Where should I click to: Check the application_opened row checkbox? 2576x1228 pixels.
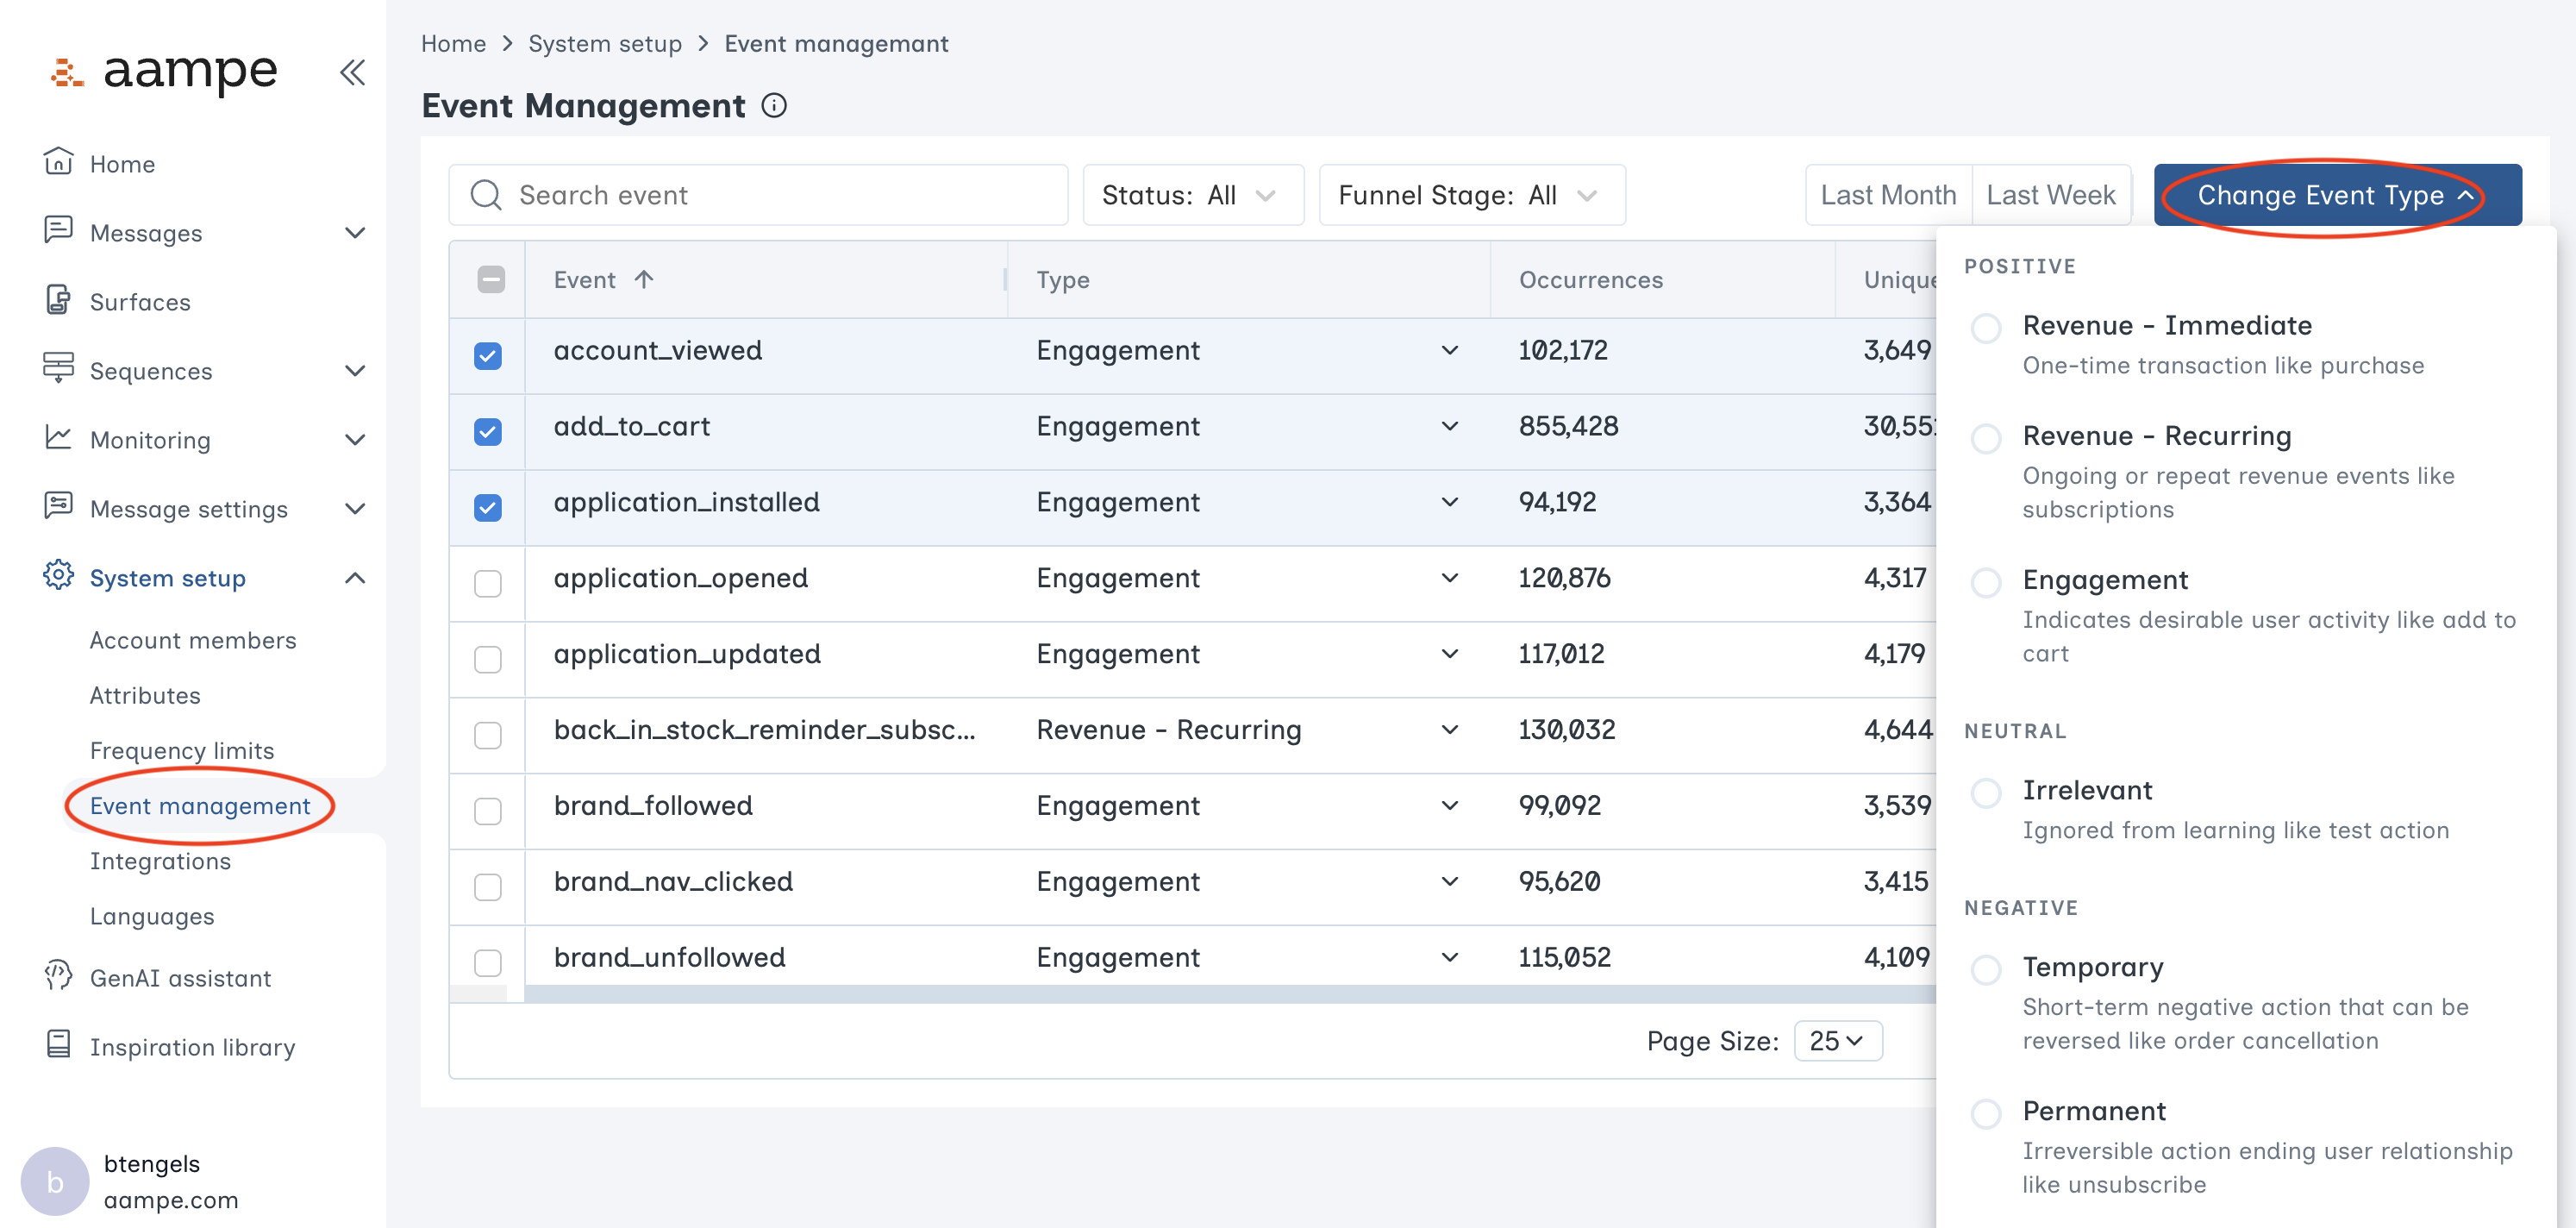(487, 583)
